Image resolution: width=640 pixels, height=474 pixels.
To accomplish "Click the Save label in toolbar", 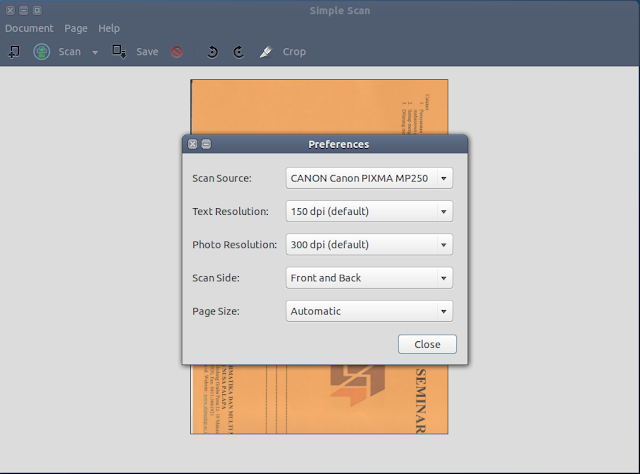I will [x=147, y=52].
